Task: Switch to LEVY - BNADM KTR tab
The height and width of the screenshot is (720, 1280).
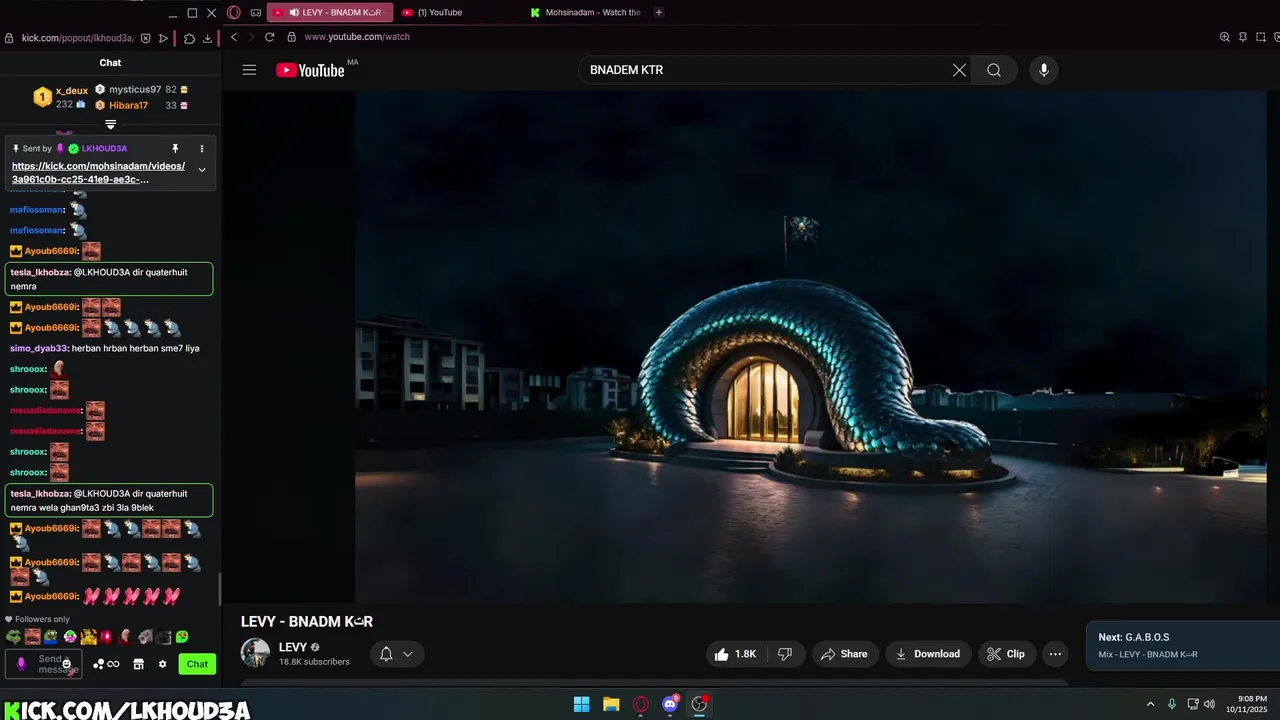Action: 331,12
